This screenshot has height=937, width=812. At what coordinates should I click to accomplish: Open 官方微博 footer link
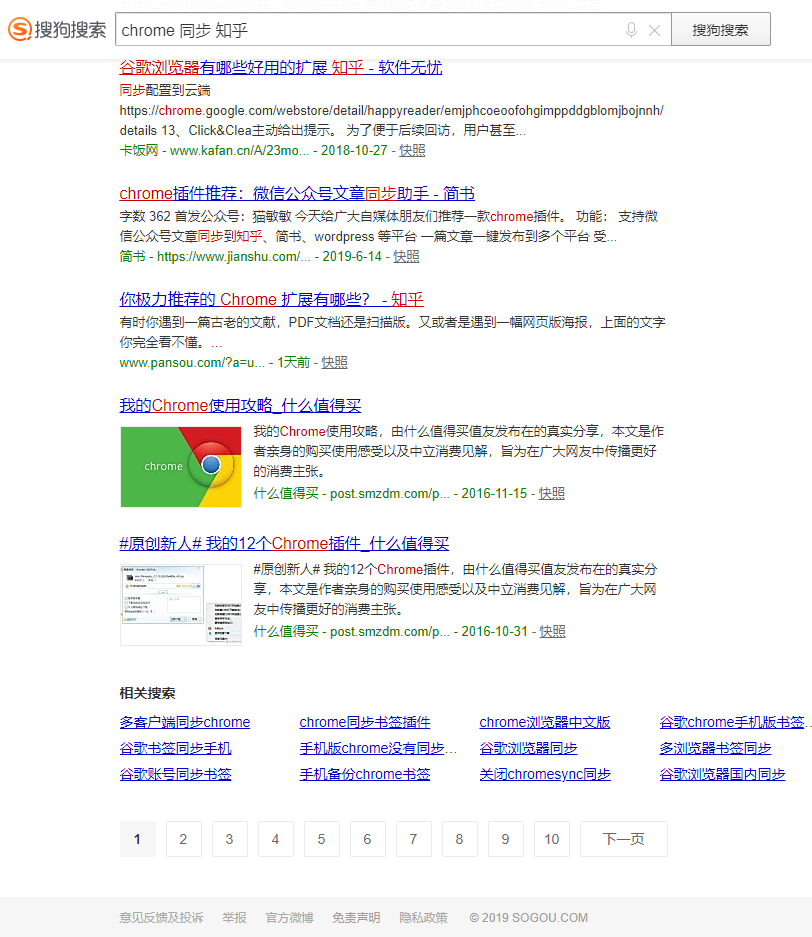pos(290,917)
